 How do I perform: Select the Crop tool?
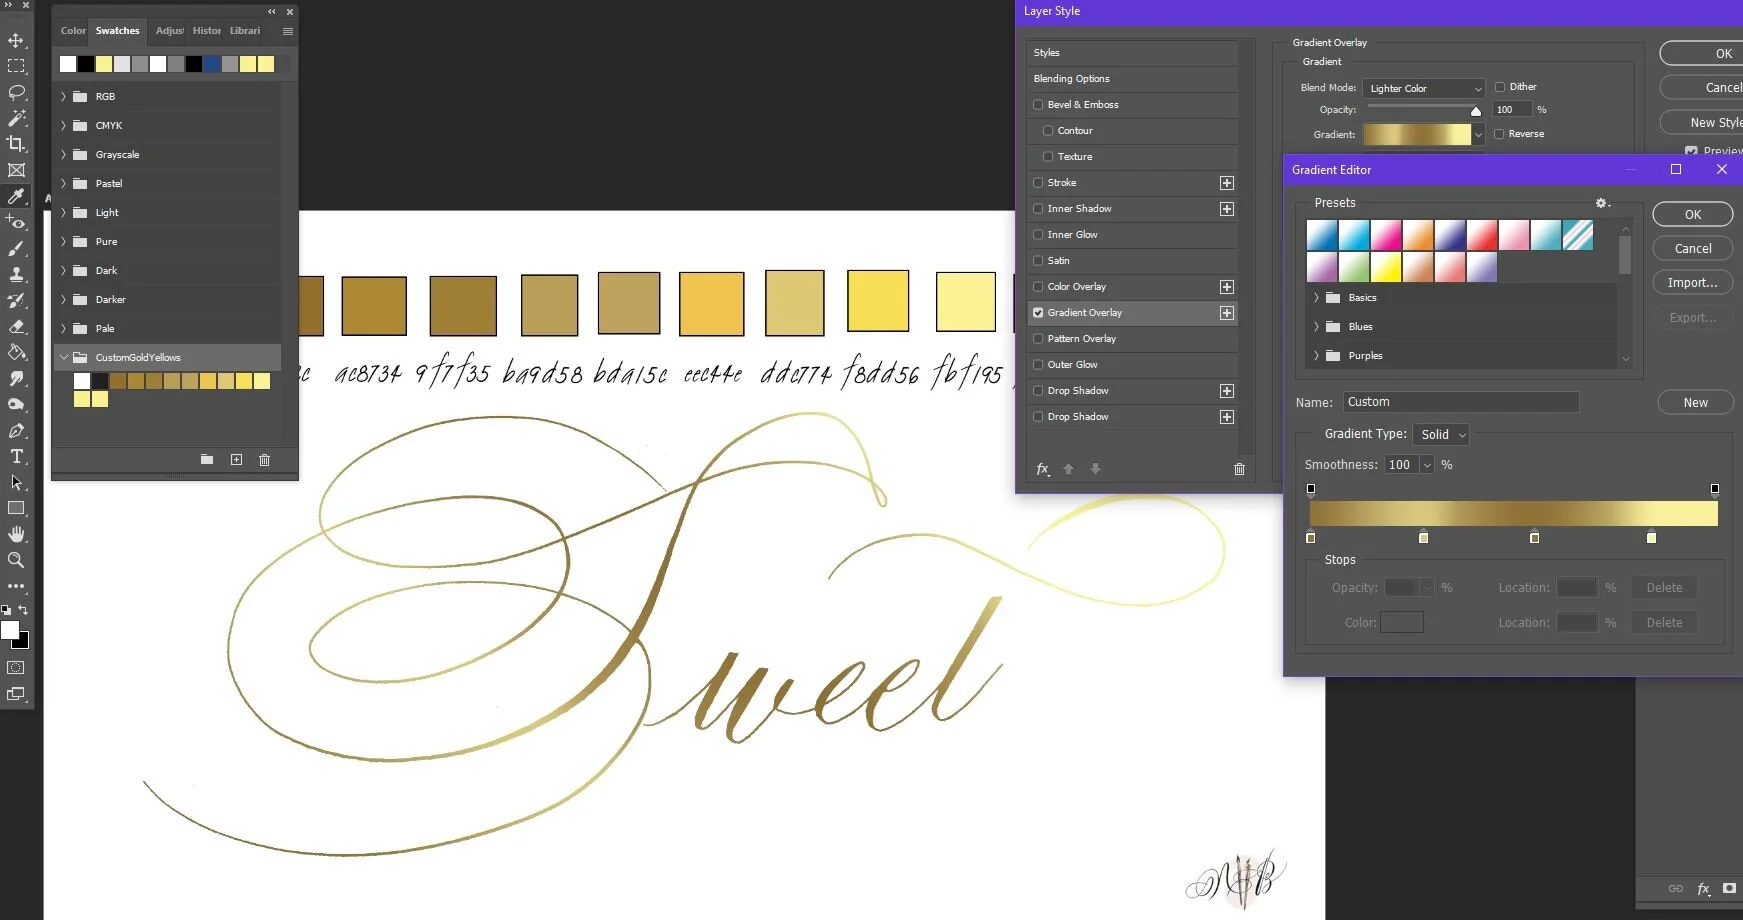pyautogui.click(x=16, y=144)
